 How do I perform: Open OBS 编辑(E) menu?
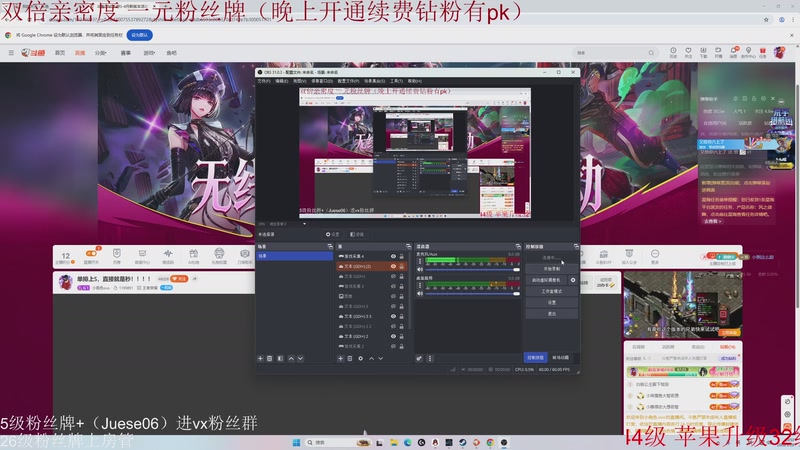coord(282,81)
